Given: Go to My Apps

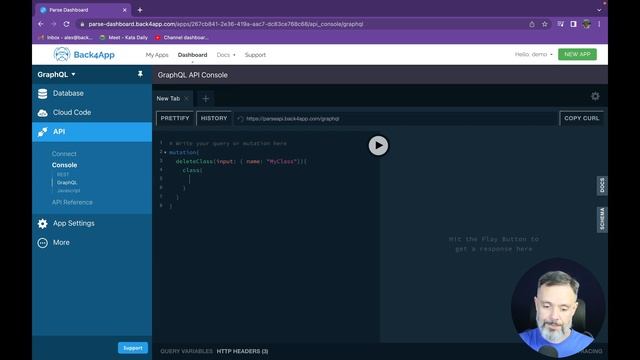Looking at the screenshot, I should [x=157, y=55].
